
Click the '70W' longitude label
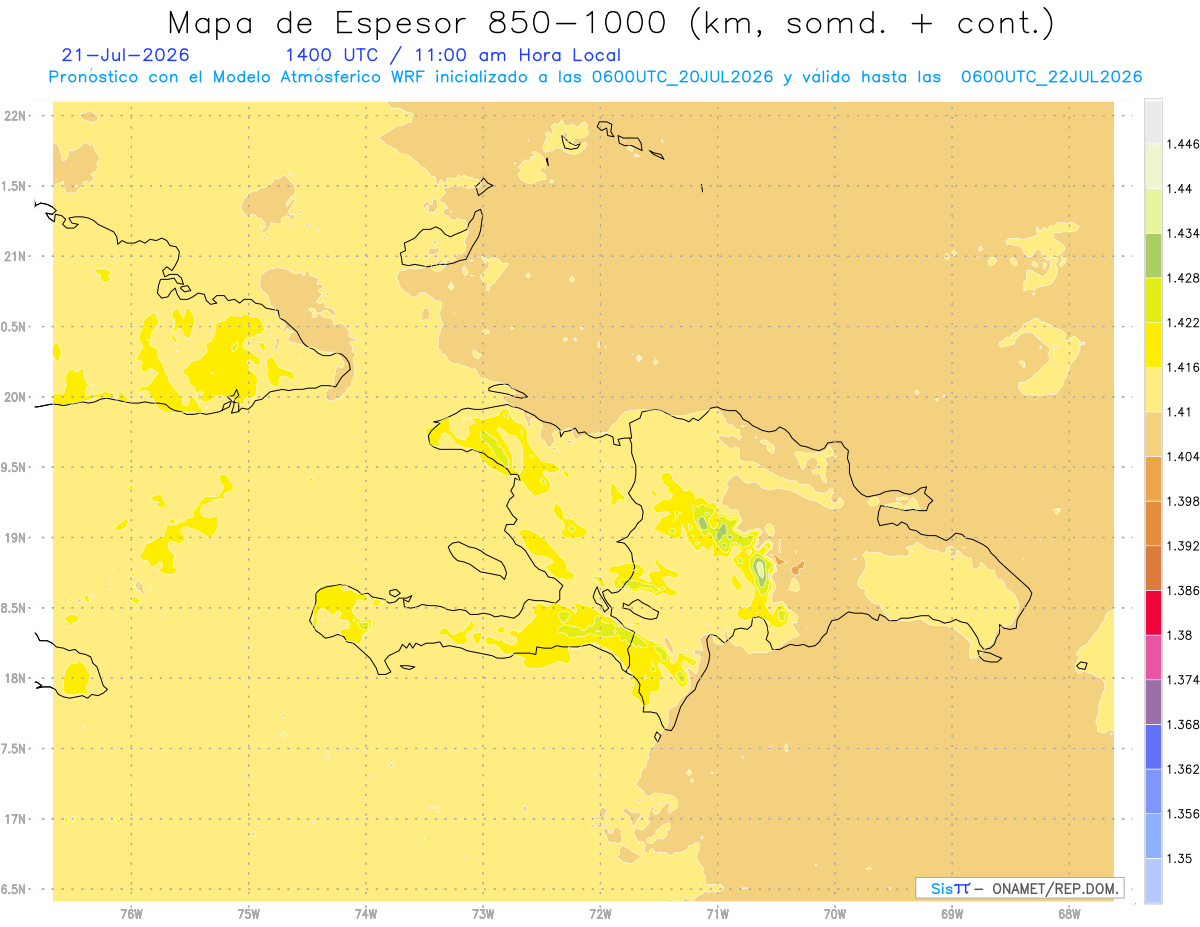pos(835,914)
